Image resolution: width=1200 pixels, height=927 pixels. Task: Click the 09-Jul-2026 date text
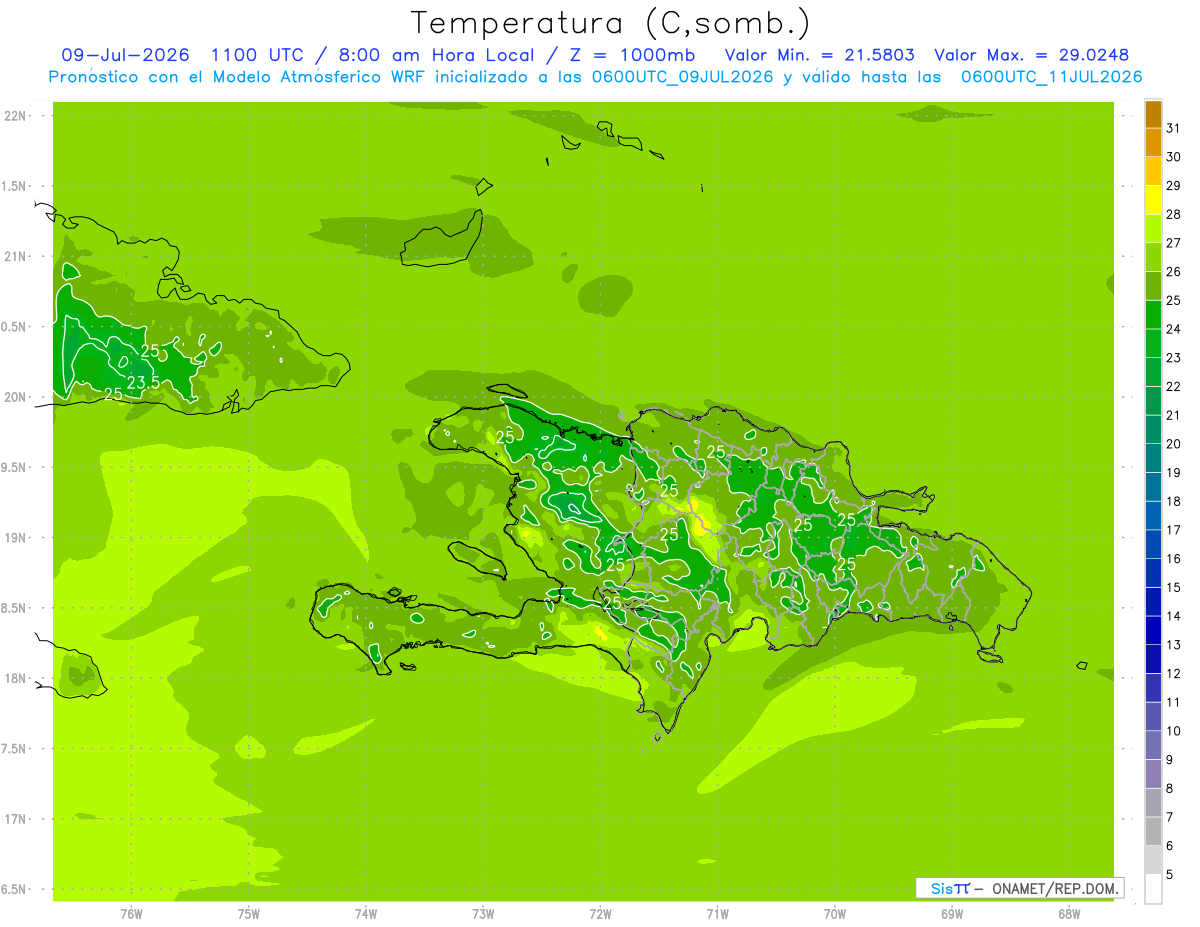pyautogui.click(x=125, y=55)
